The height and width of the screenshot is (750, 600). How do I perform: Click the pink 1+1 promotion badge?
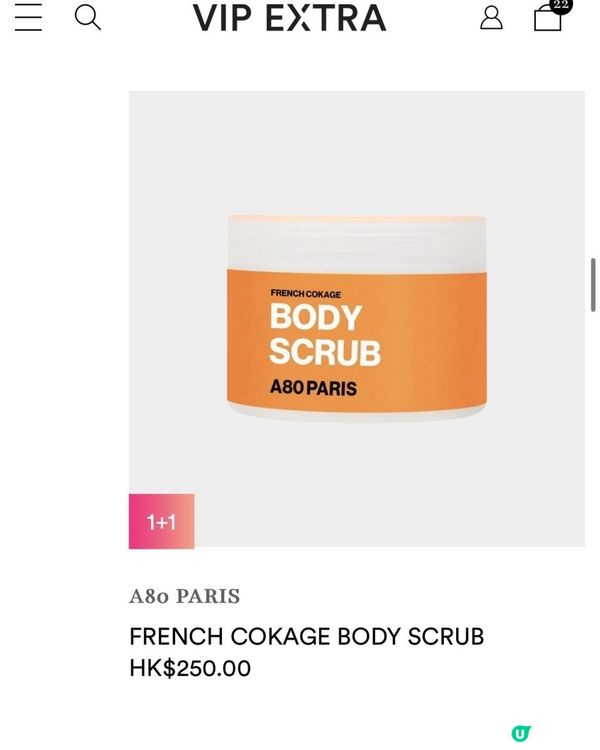[x=162, y=521]
